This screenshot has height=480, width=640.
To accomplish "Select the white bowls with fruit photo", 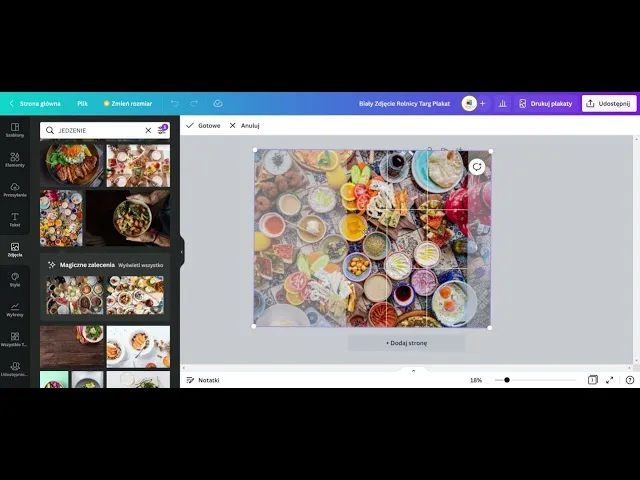I will 138,347.
